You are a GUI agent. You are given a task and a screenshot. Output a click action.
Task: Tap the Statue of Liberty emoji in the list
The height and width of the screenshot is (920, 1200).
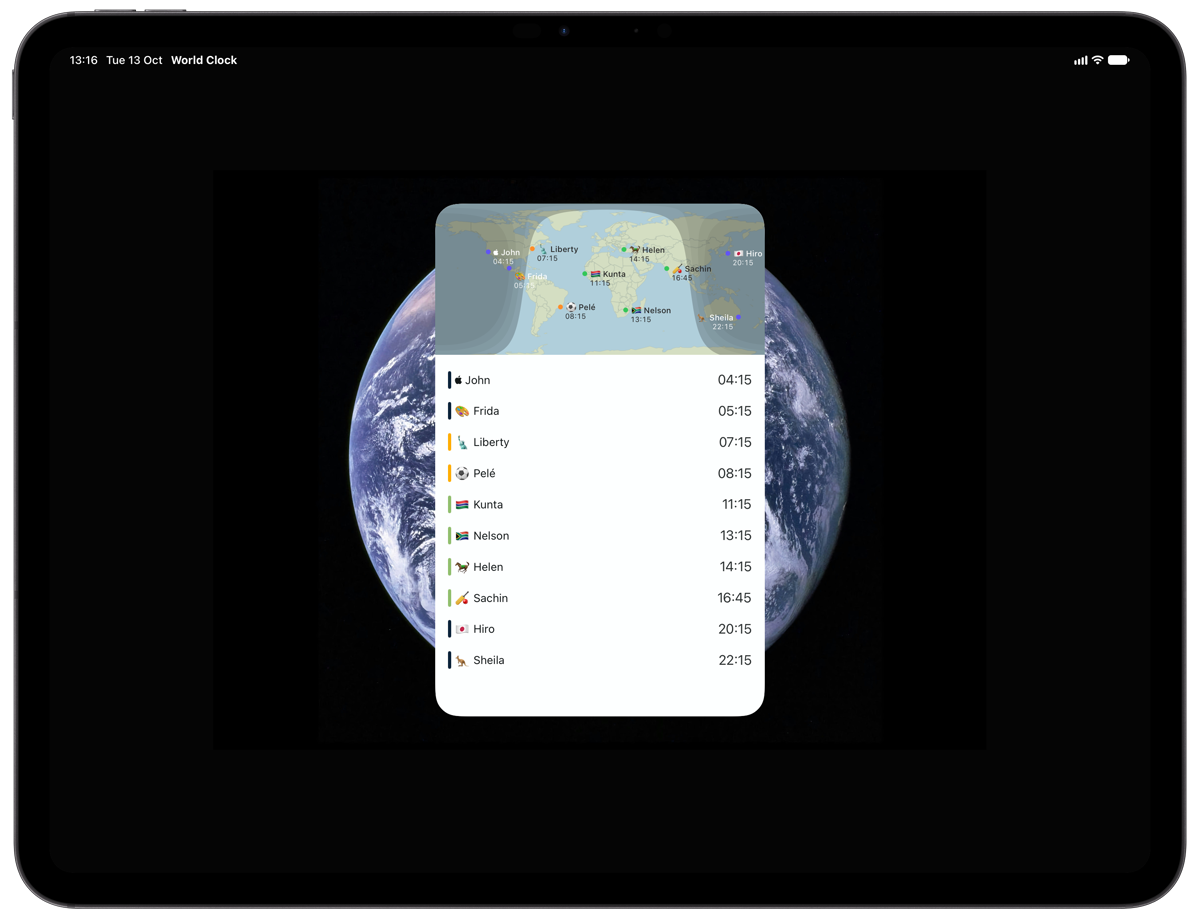click(461, 442)
